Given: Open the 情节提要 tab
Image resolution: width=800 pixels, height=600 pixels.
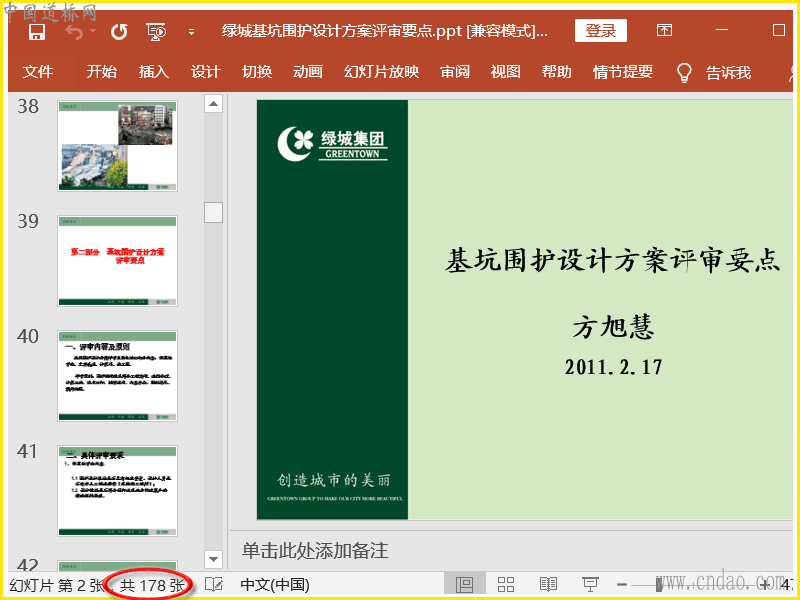Looking at the screenshot, I should [623, 72].
